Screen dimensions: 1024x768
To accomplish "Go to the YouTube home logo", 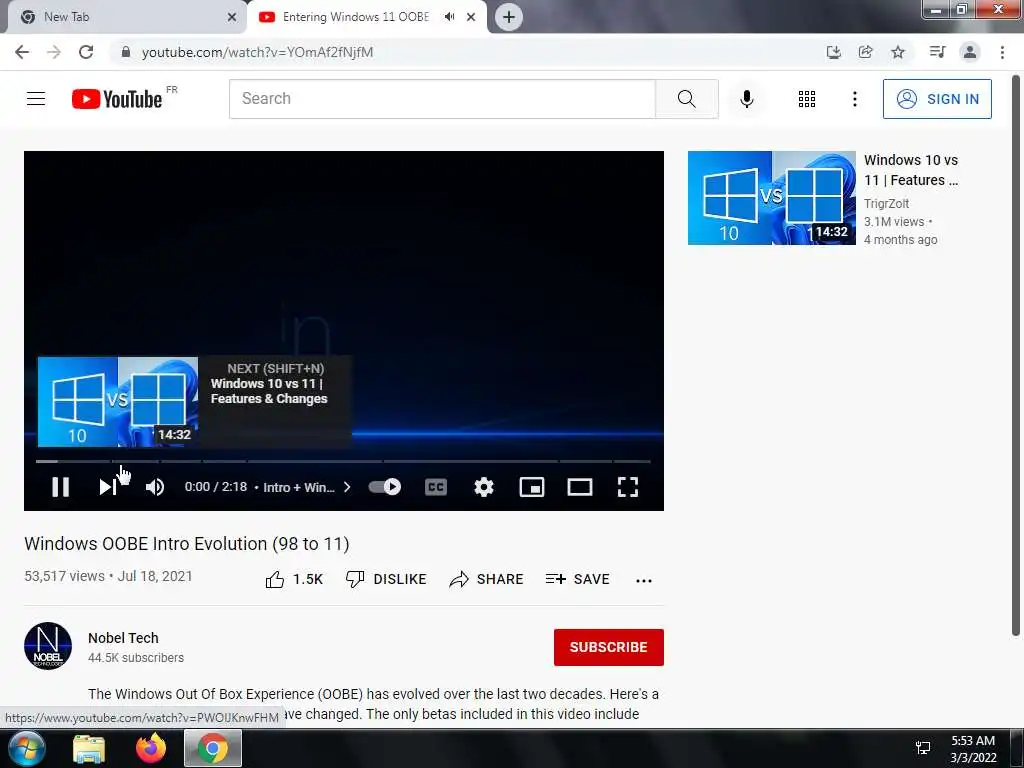I will point(117,99).
